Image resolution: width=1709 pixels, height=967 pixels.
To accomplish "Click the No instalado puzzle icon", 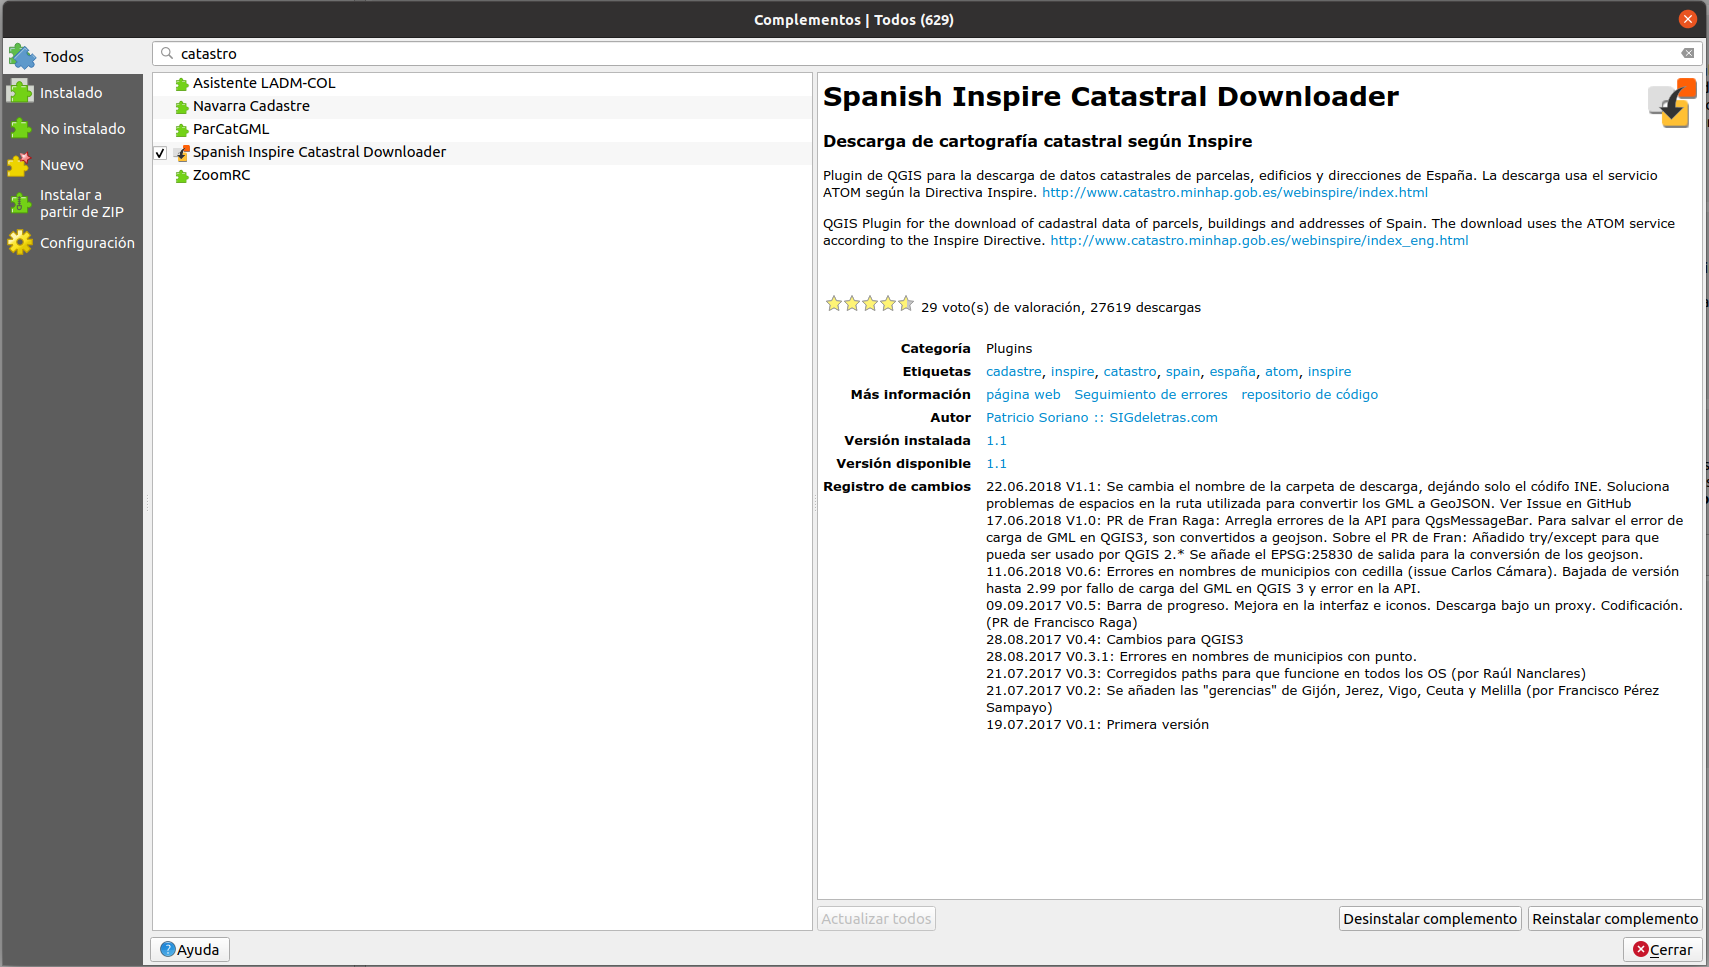I will click(x=20, y=128).
